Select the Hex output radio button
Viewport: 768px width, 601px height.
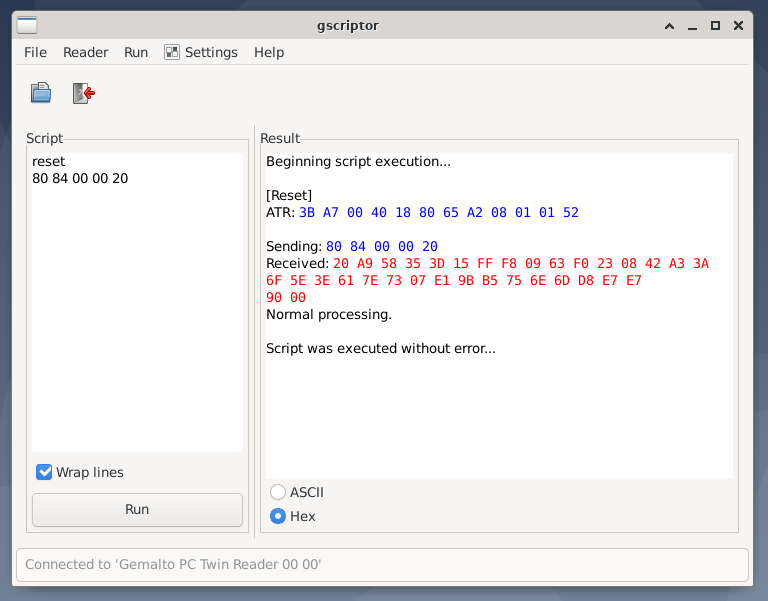coord(278,516)
